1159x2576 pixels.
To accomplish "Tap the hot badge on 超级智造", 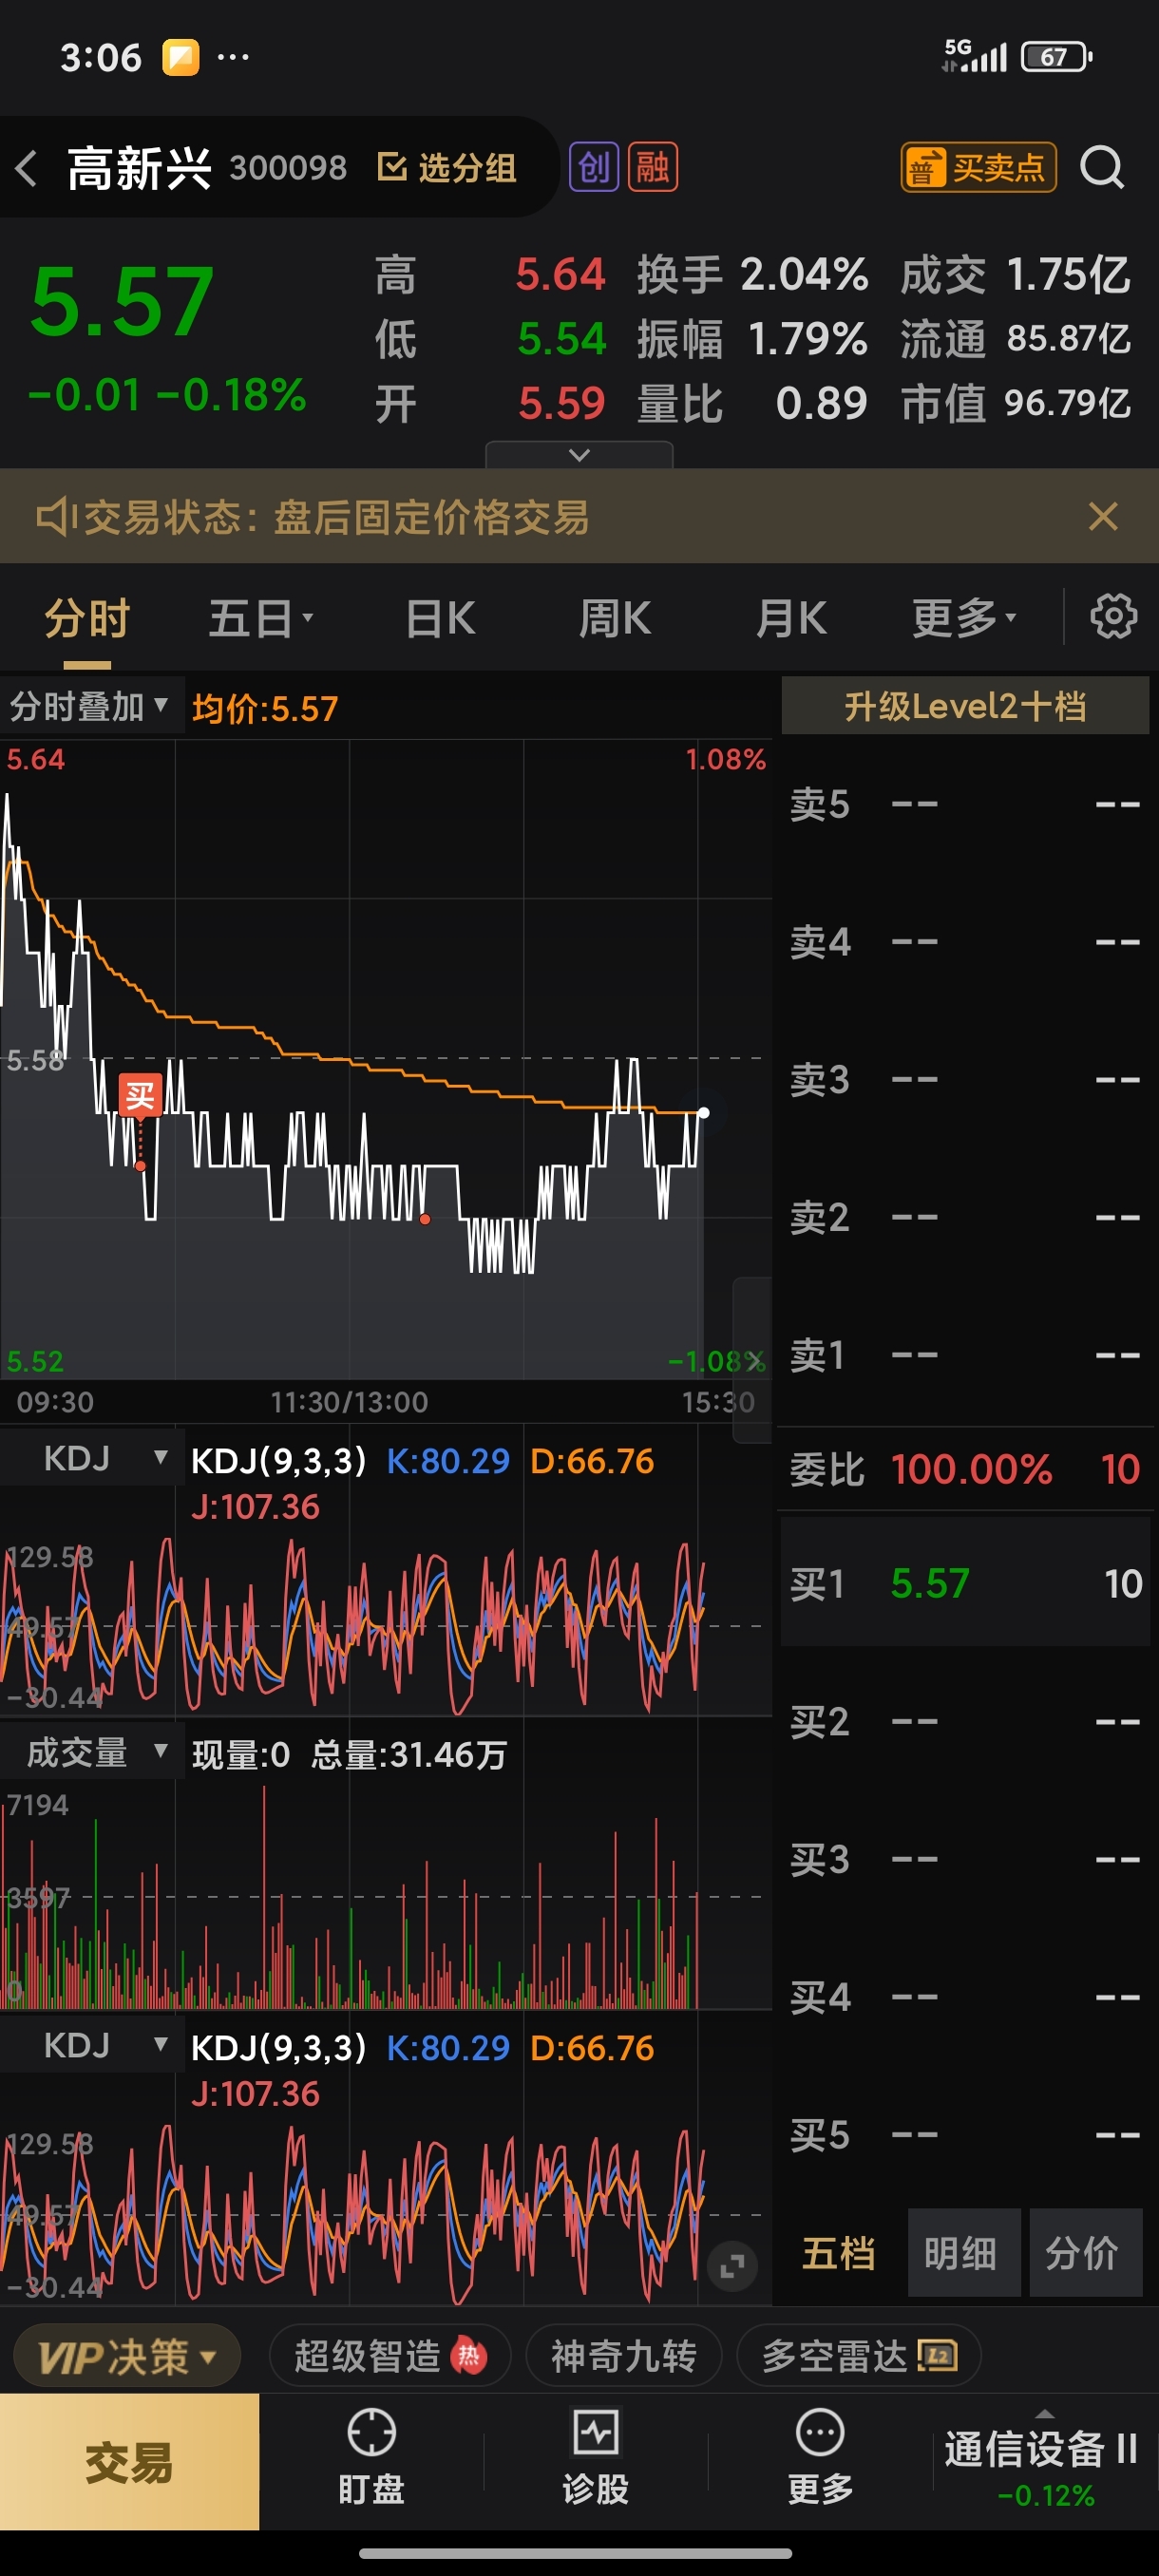I will pyautogui.click(x=469, y=2357).
